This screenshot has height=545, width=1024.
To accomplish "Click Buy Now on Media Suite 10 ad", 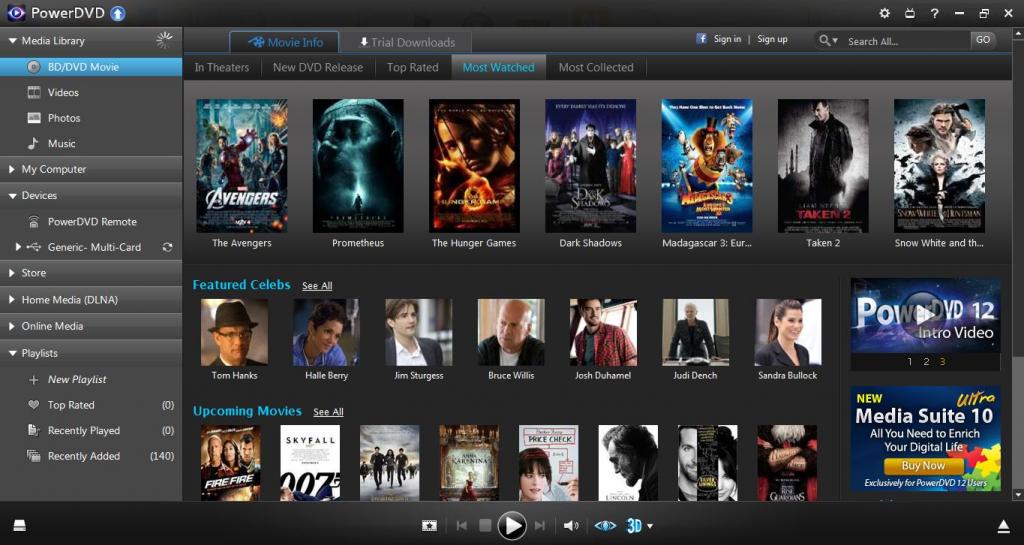I will pyautogui.click(x=923, y=466).
